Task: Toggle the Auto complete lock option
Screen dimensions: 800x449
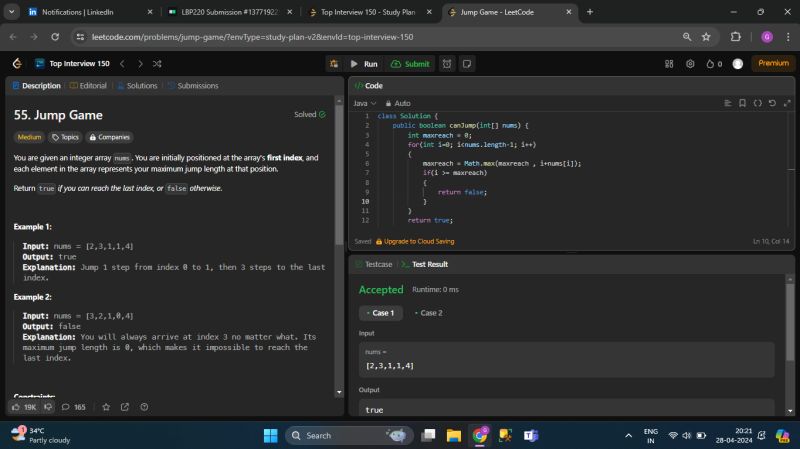Action: point(397,103)
